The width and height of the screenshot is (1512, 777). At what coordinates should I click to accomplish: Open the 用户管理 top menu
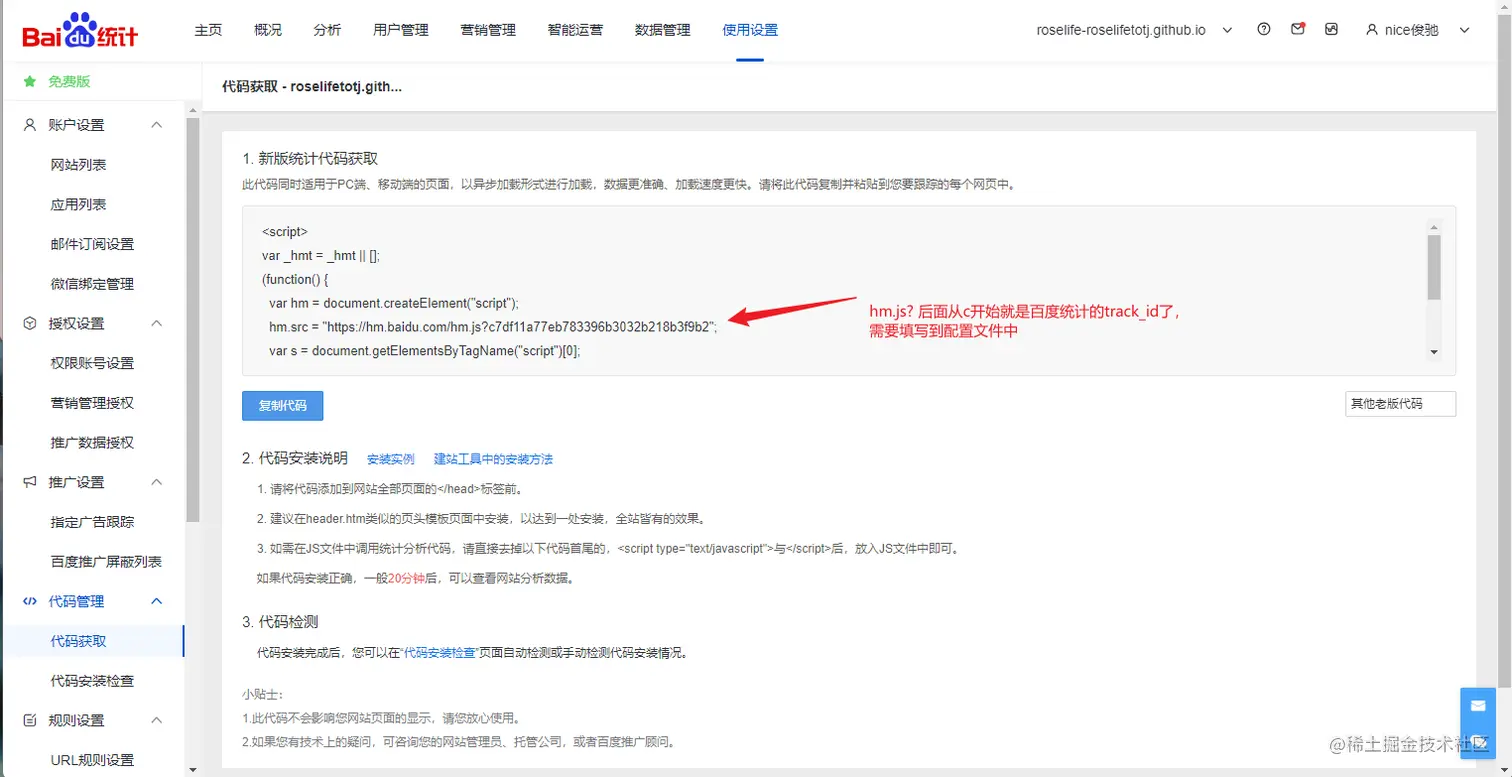click(401, 30)
